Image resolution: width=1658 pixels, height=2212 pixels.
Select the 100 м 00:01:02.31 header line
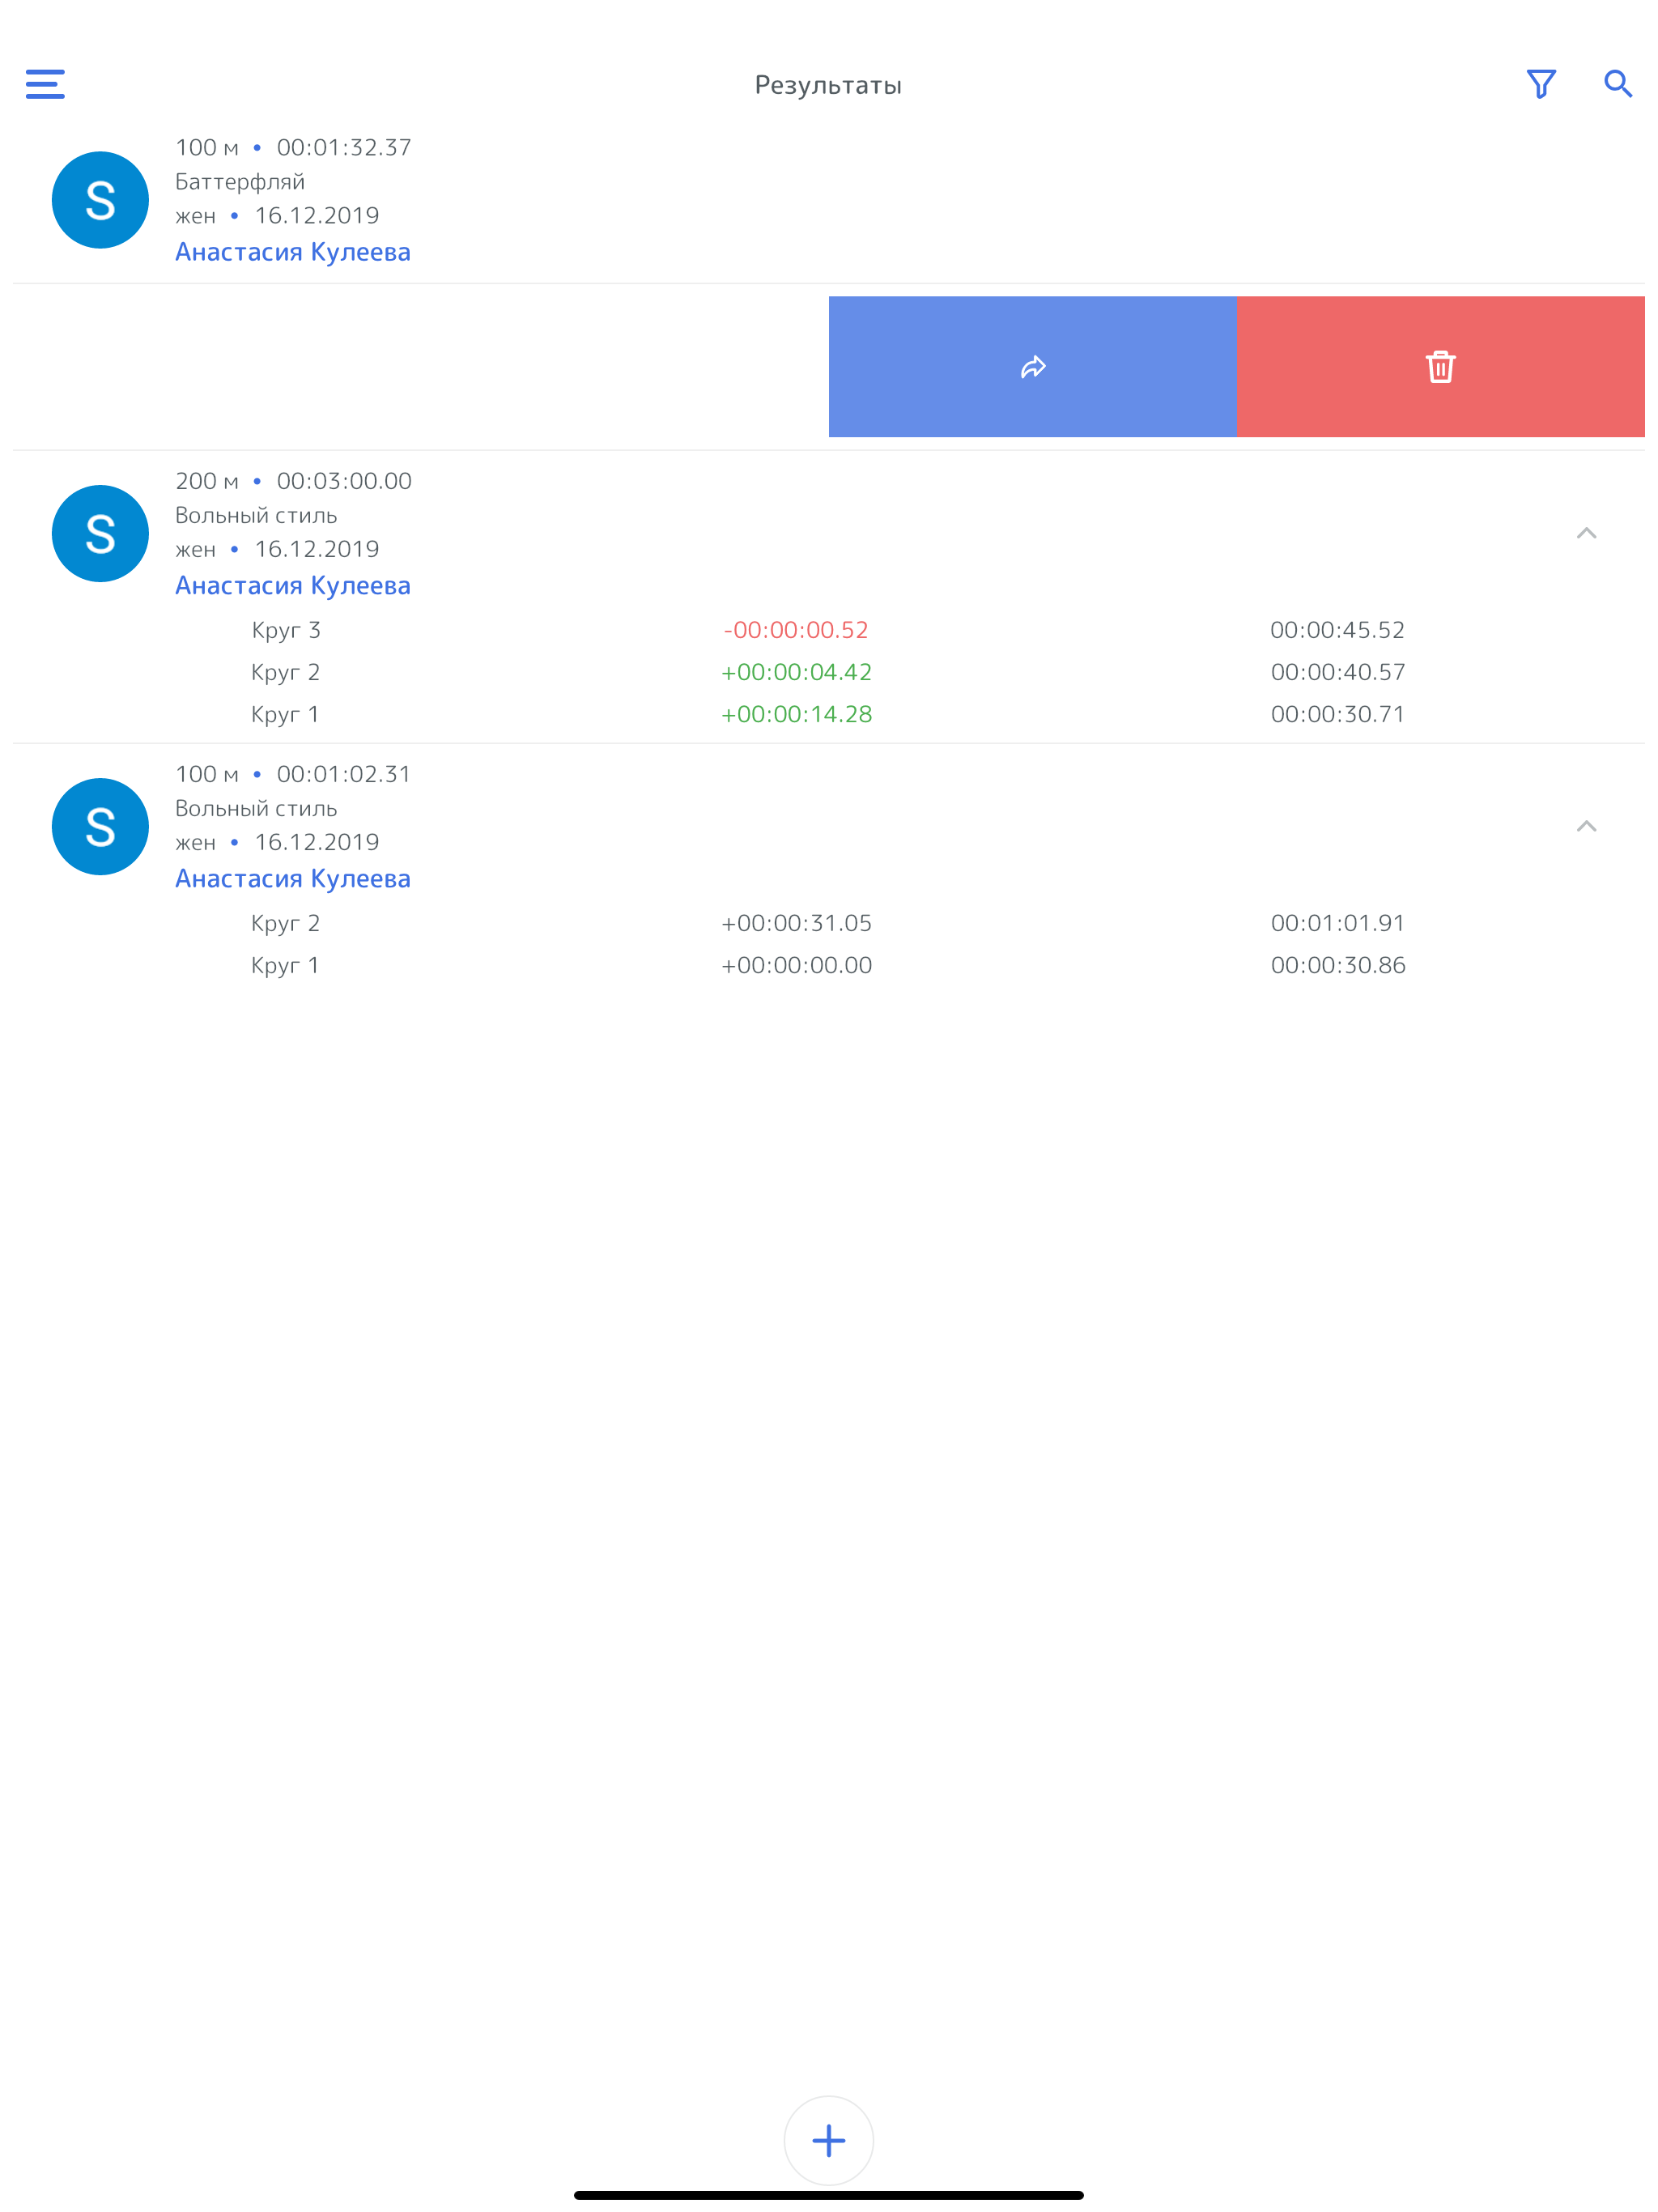(x=293, y=774)
